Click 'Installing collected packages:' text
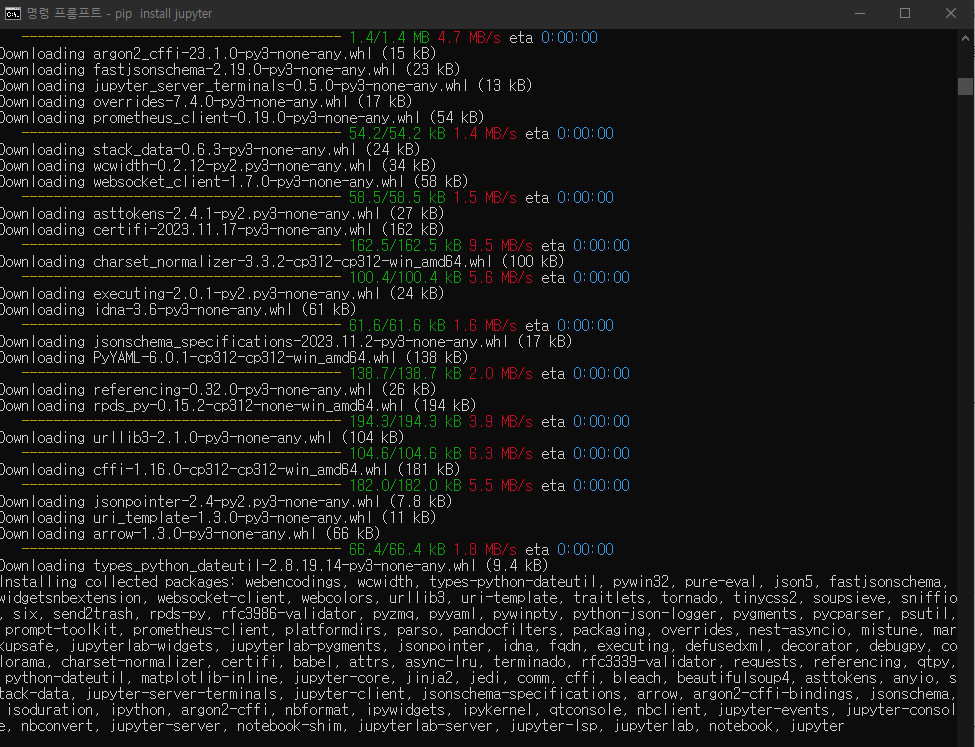 click(118, 582)
